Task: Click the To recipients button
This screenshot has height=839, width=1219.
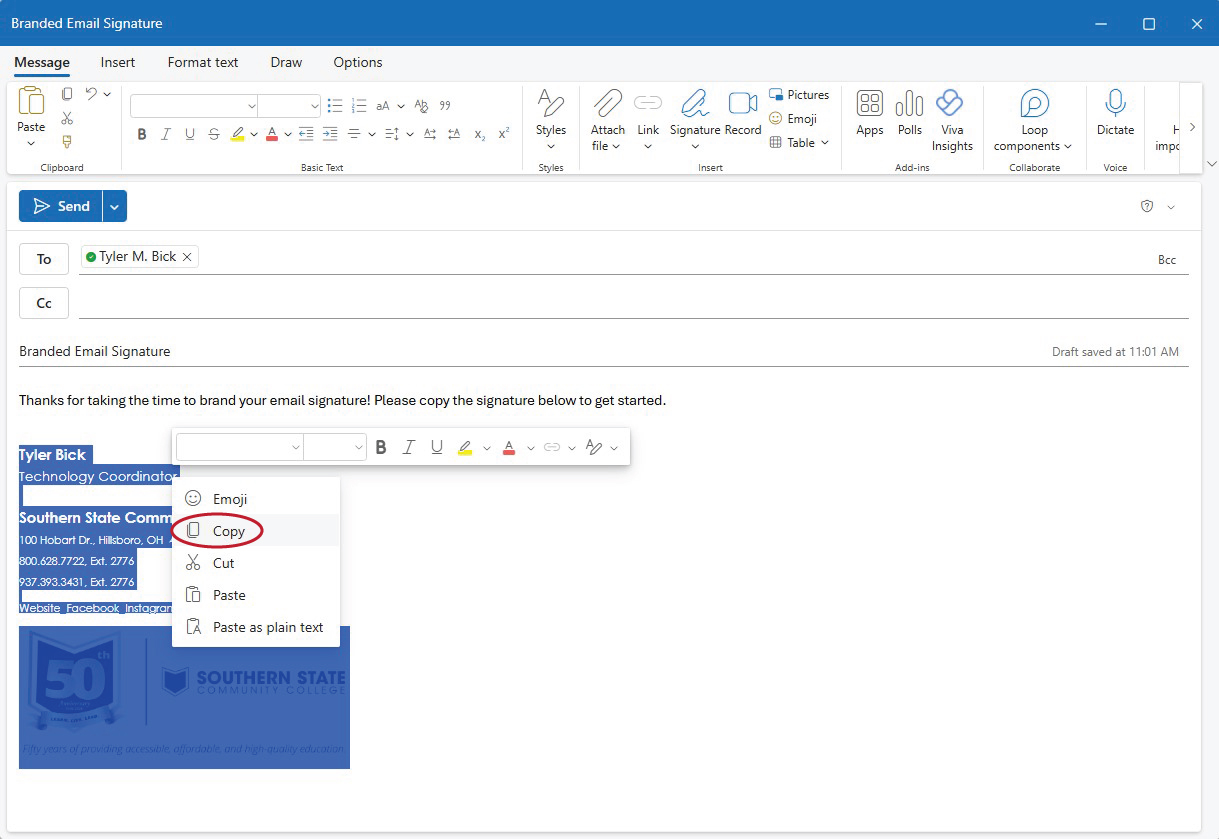Action: [44, 259]
